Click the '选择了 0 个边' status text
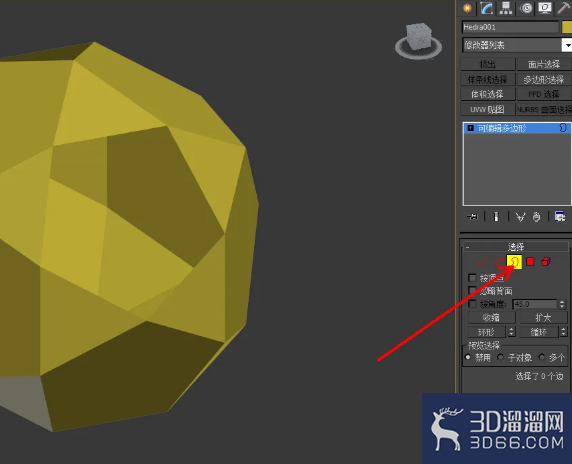572x464 pixels. point(539,376)
